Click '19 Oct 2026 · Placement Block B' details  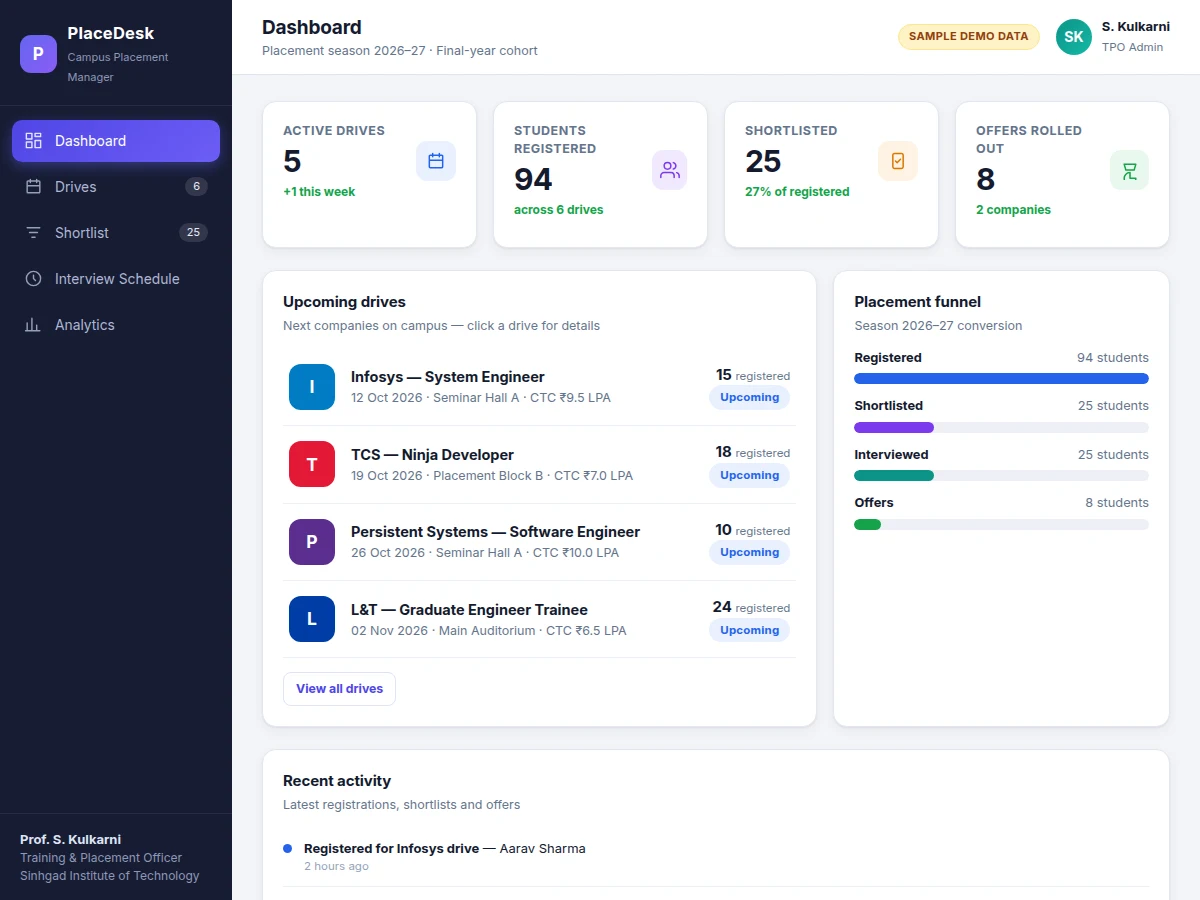pos(492,476)
